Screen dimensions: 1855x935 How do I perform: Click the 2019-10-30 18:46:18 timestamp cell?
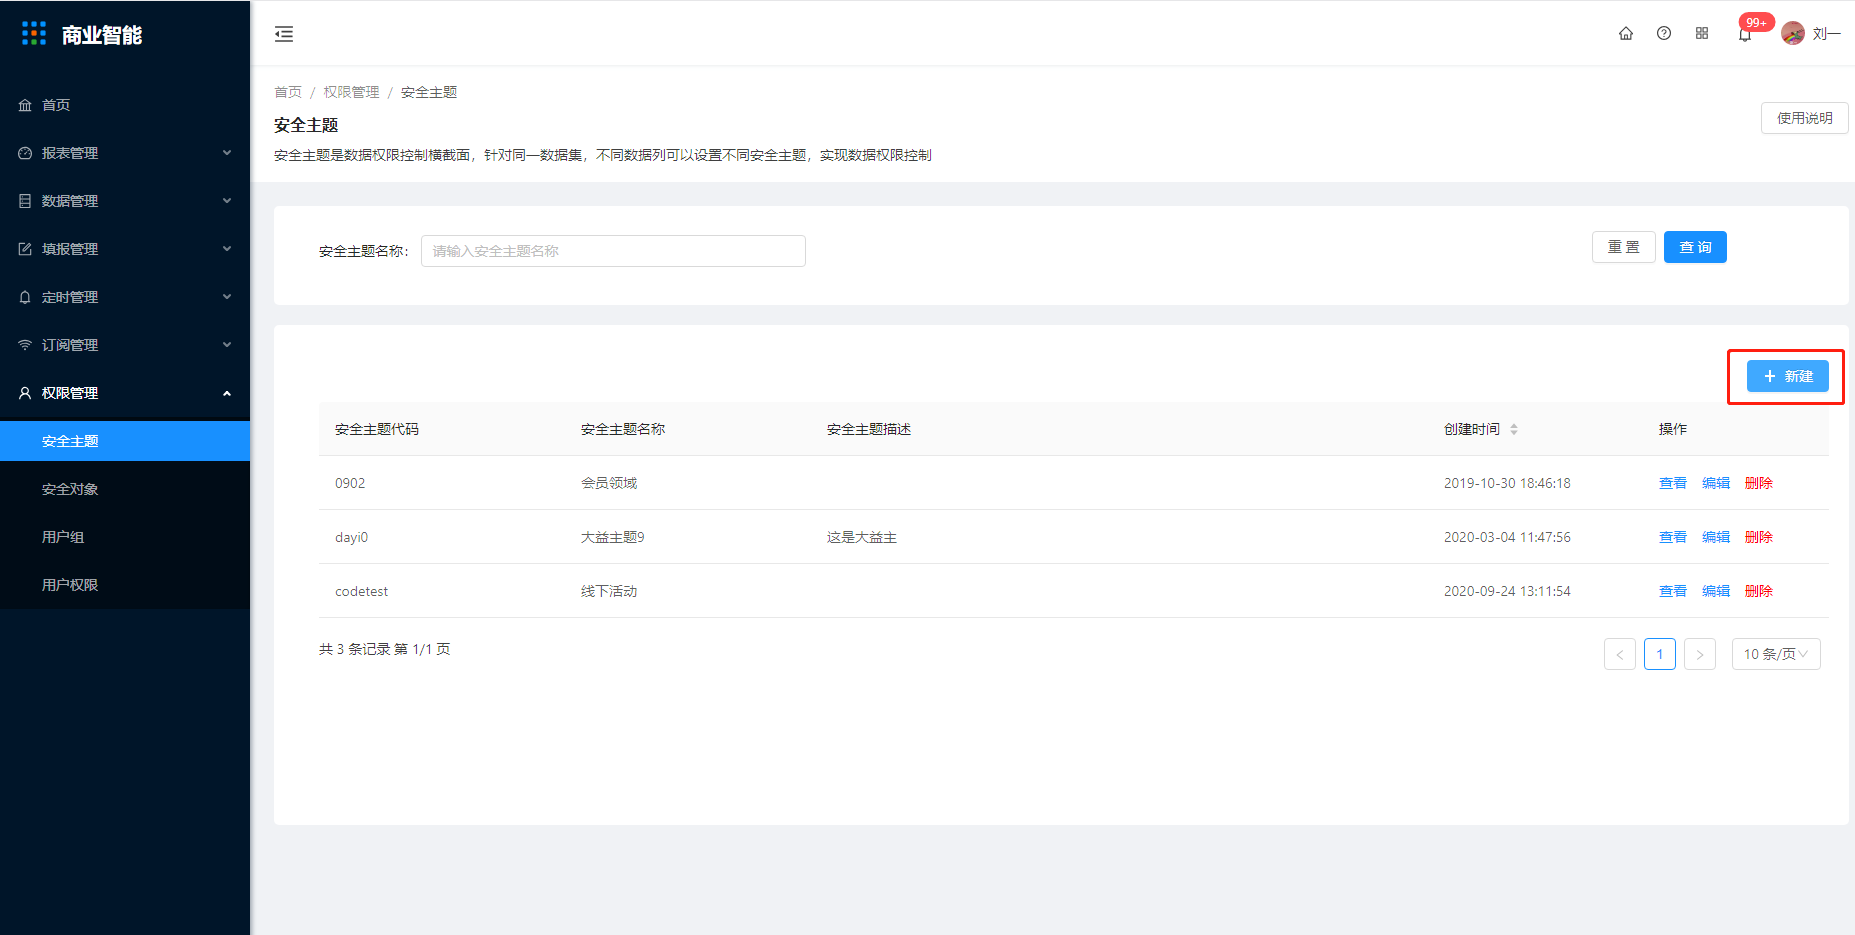pyautogui.click(x=1507, y=483)
